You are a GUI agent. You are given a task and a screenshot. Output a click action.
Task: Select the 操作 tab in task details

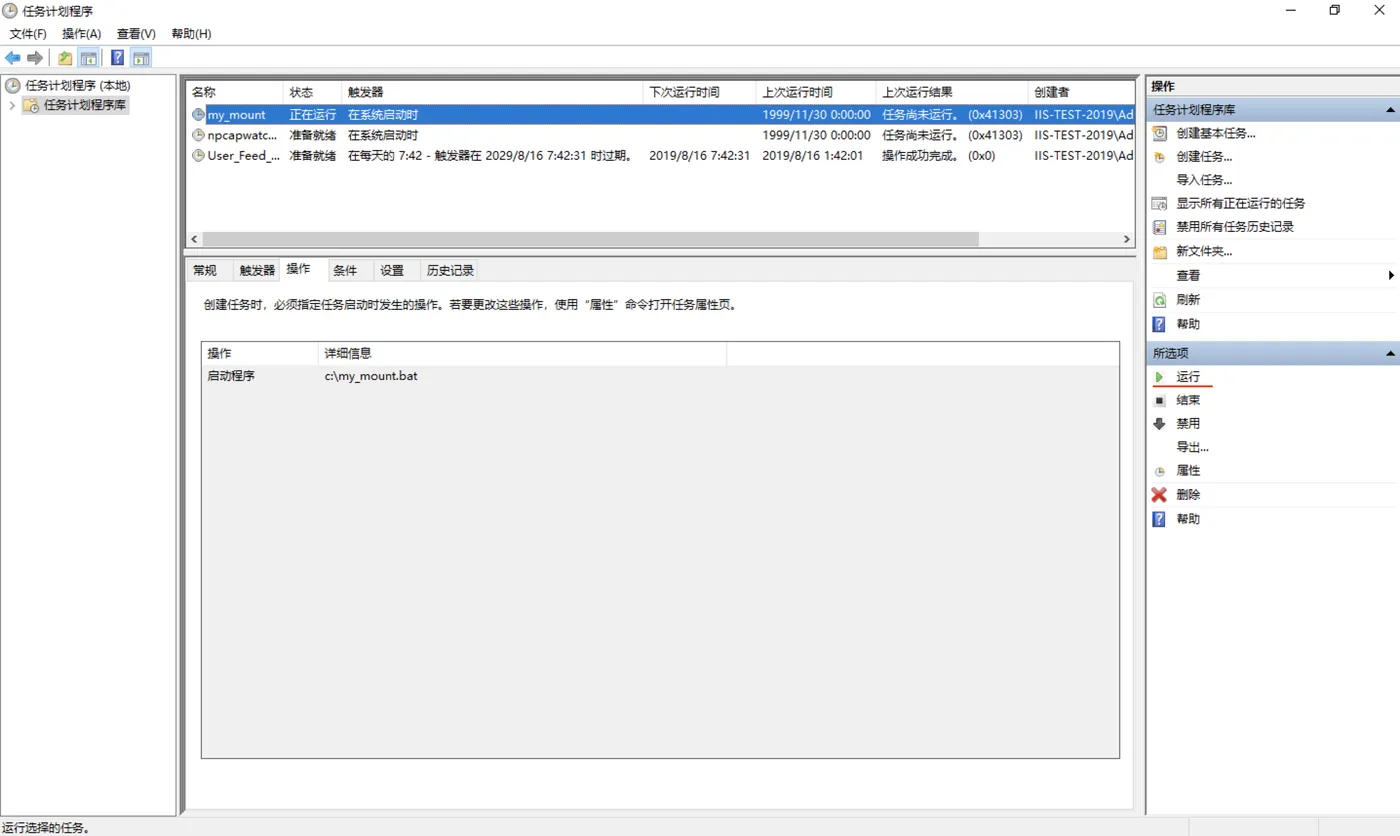[x=298, y=269]
